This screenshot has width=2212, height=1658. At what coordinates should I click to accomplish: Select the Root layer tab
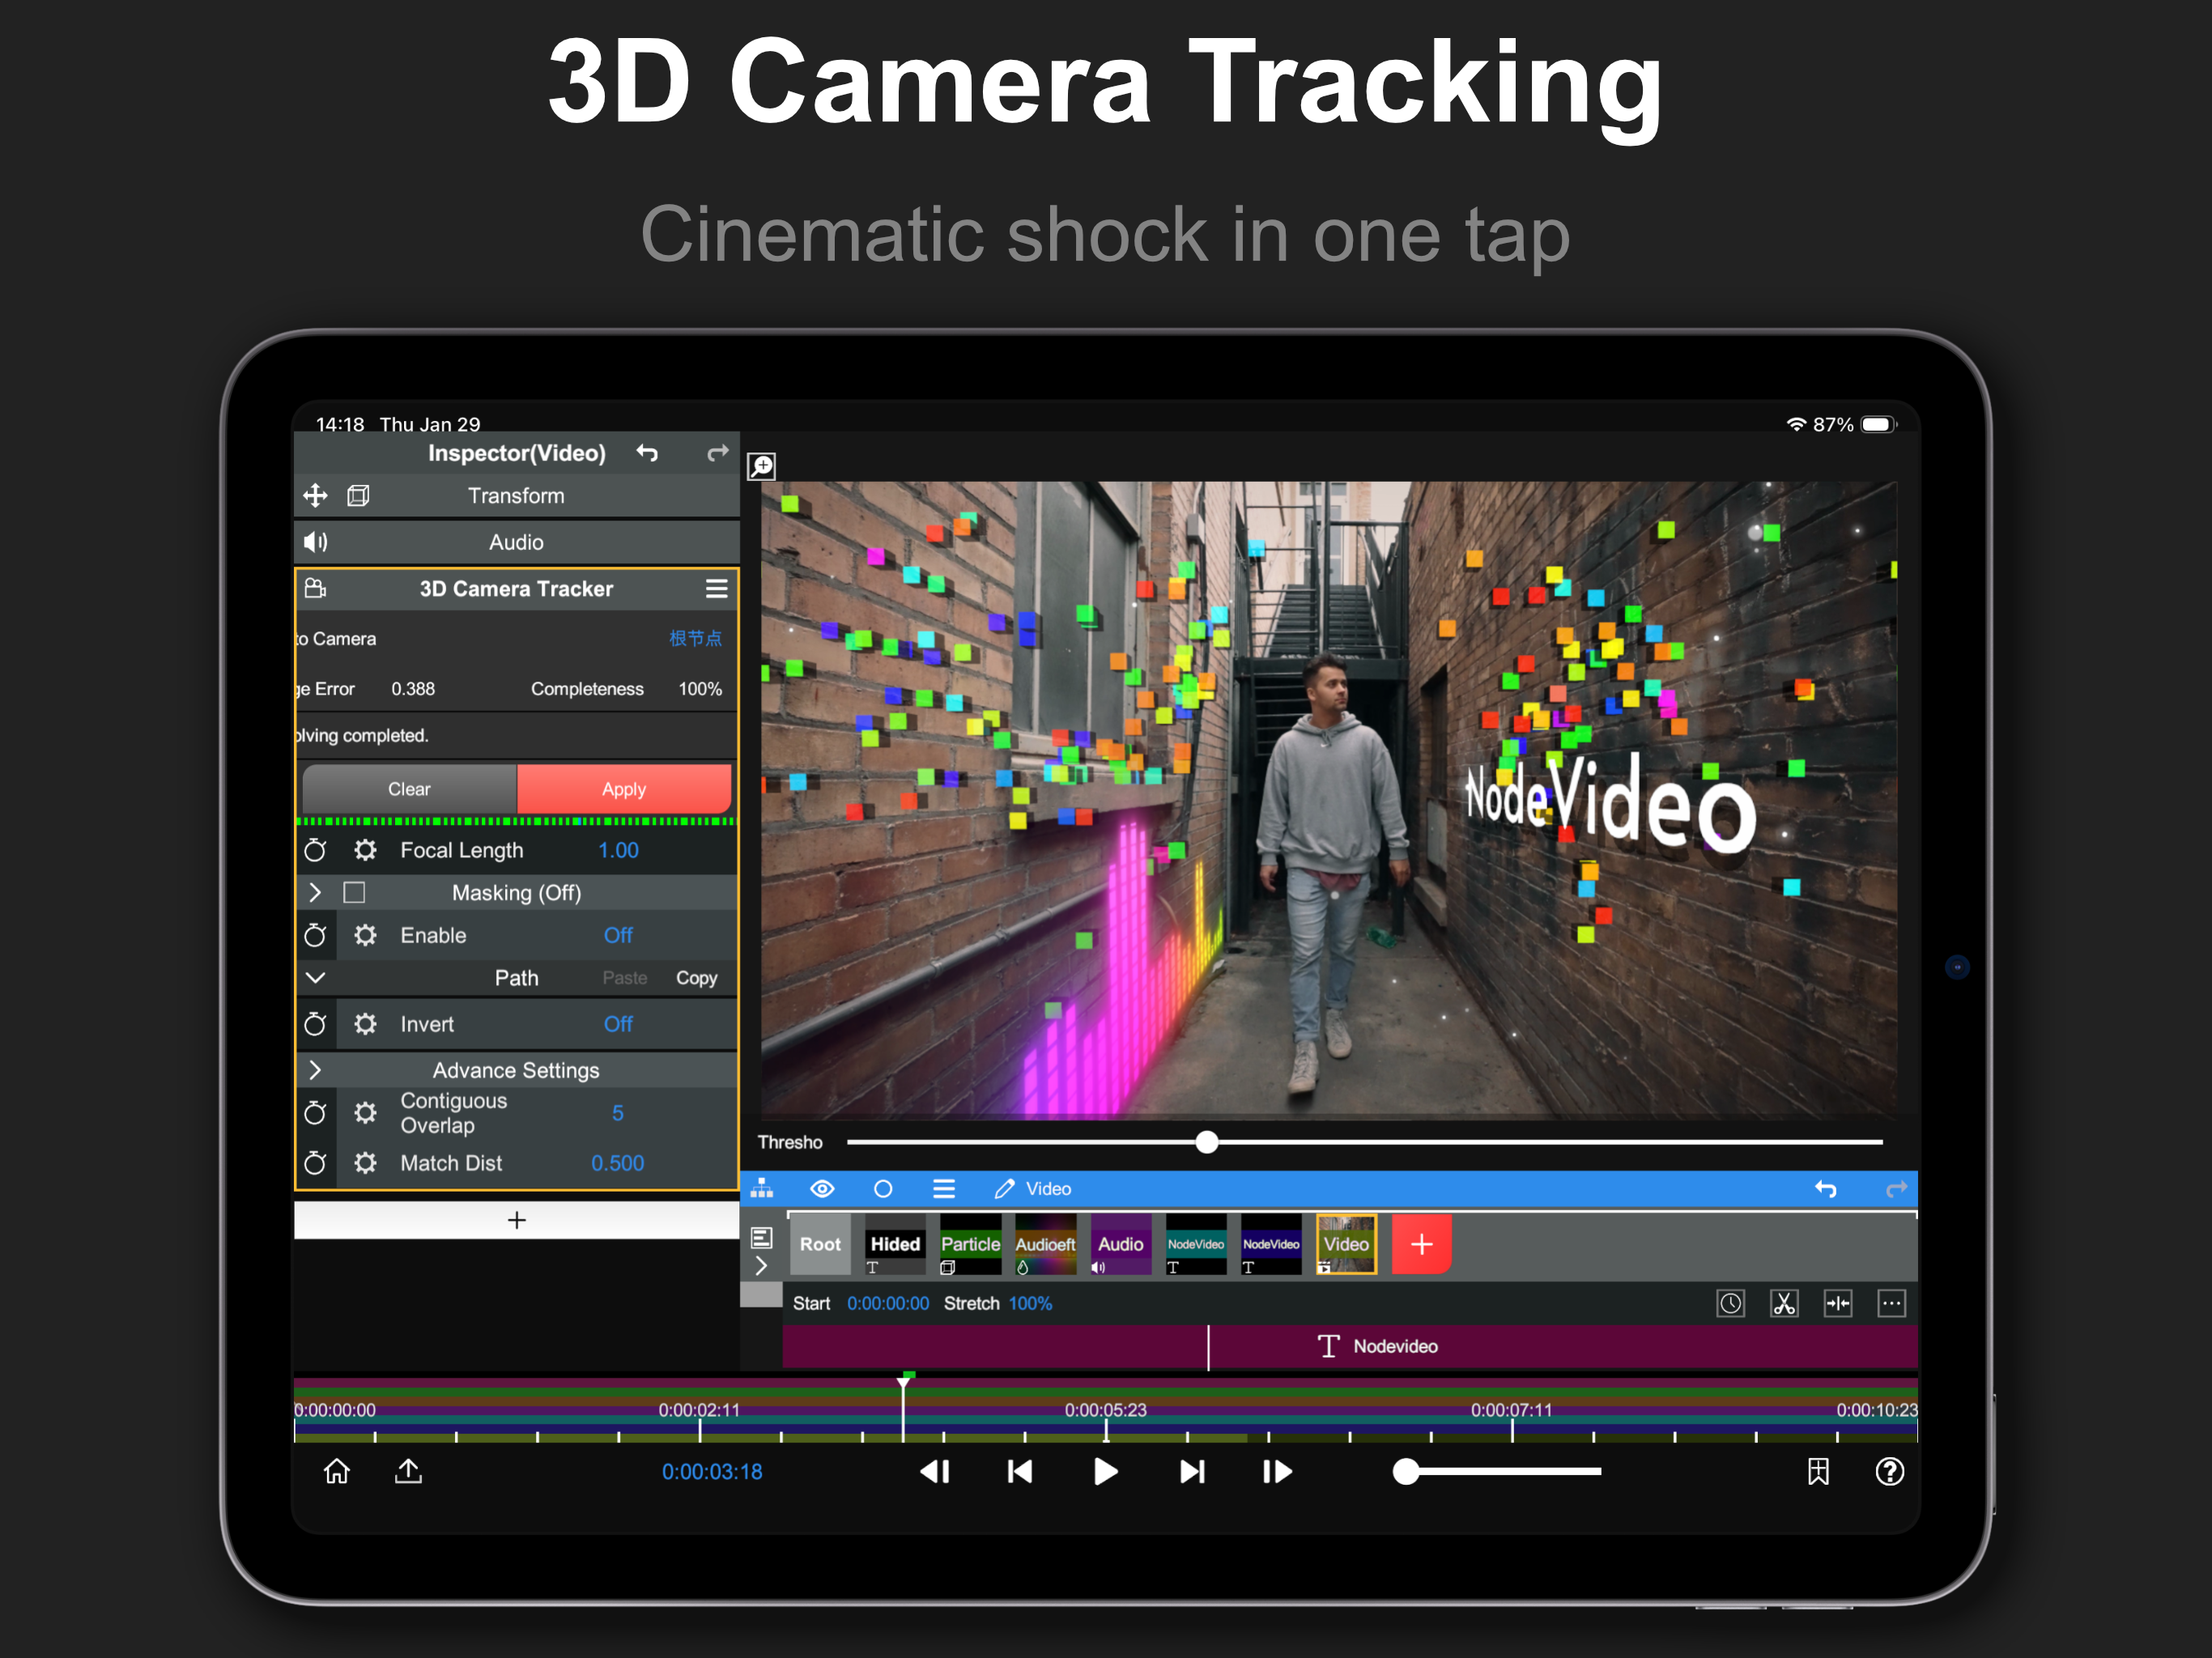[820, 1244]
